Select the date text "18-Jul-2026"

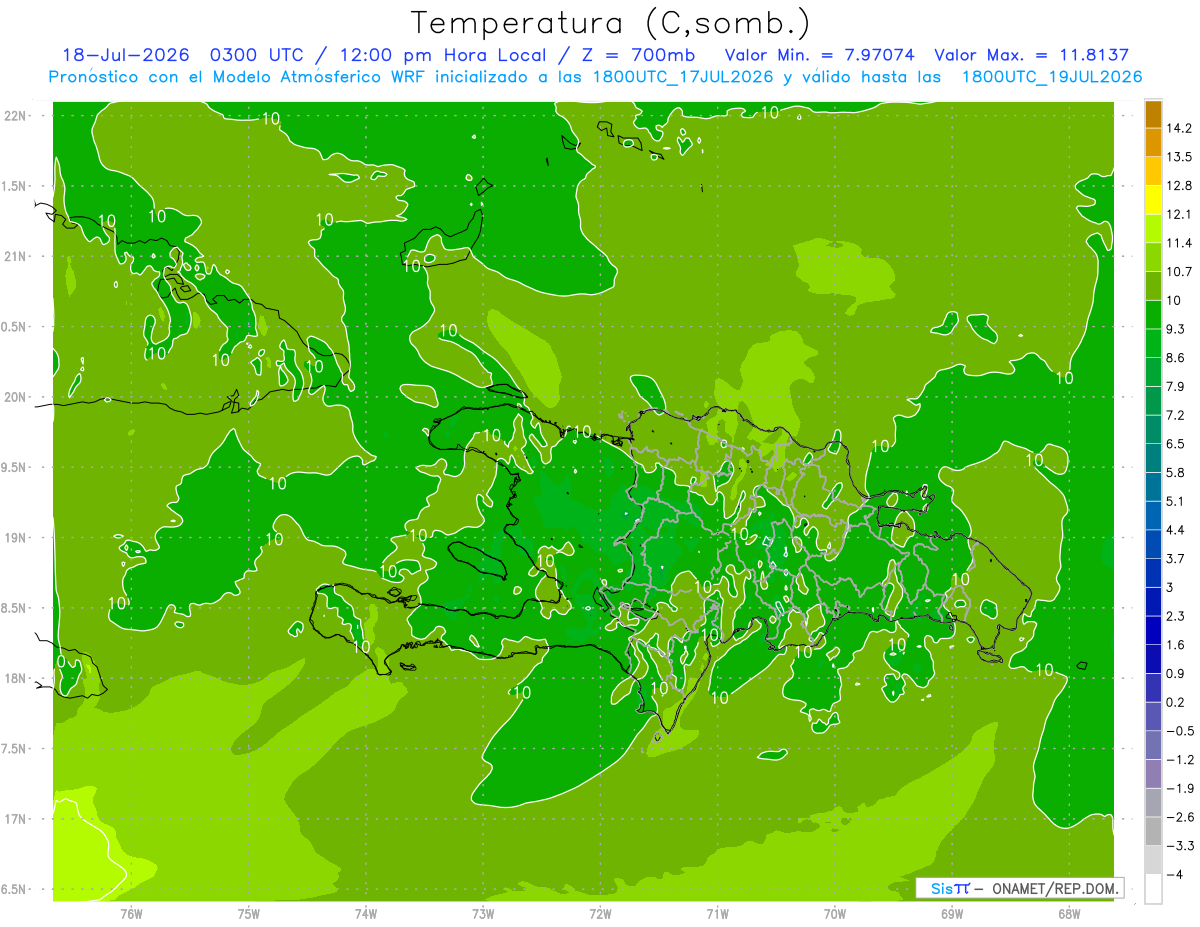(x=125, y=55)
